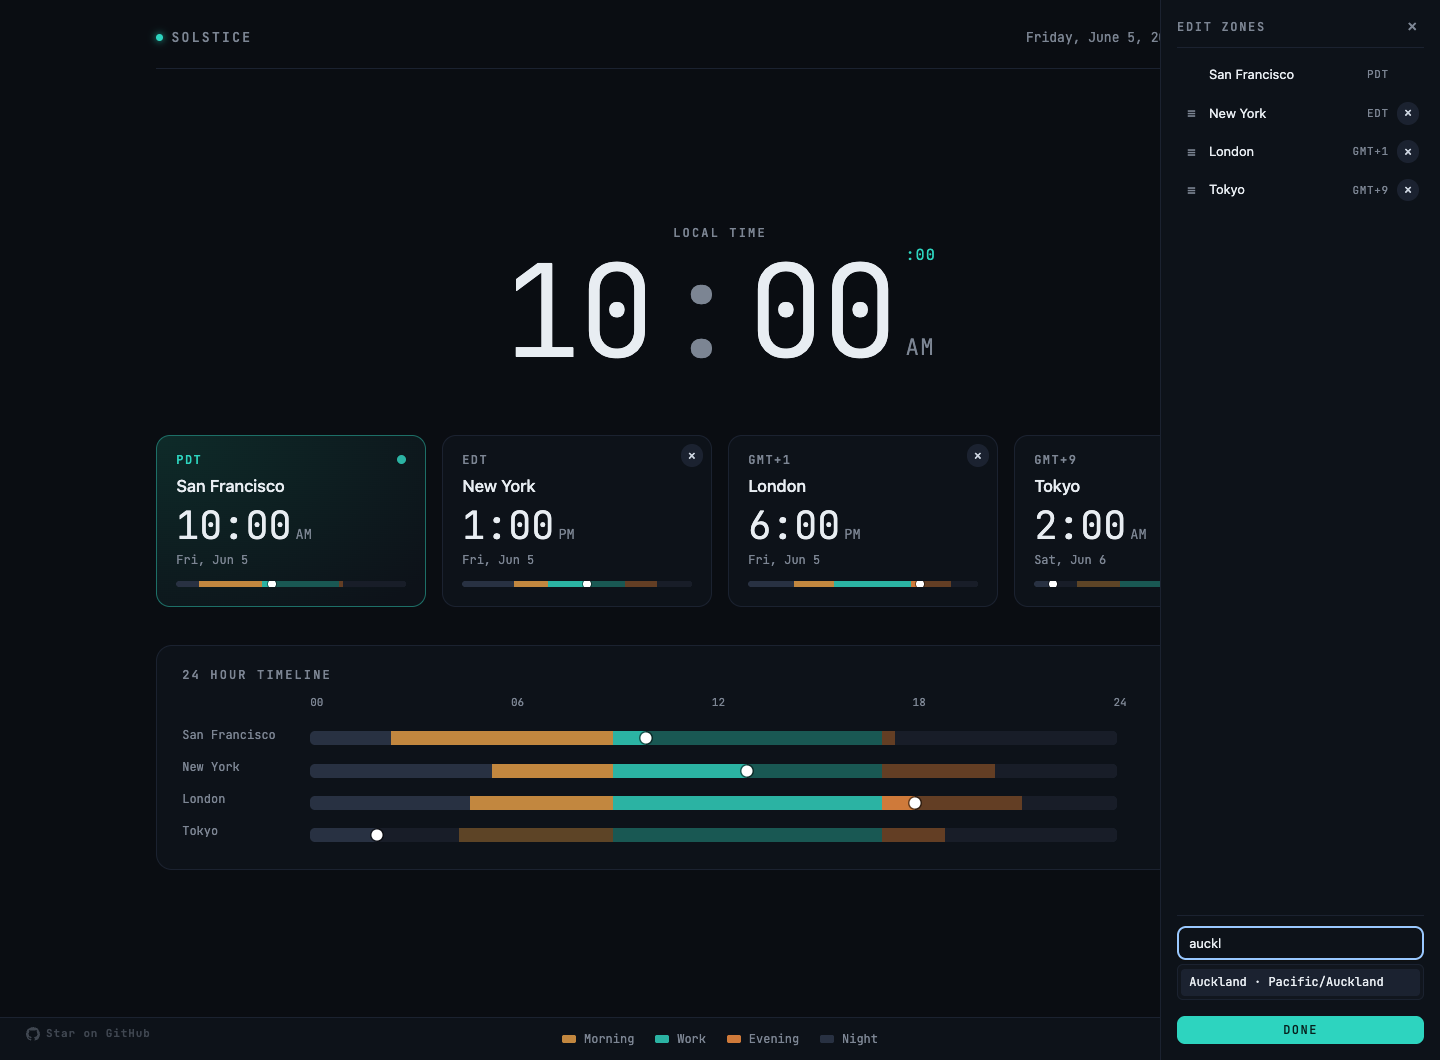Click the London row label in Edit Zones
The image size is (1440, 1060).
(x=1231, y=152)
